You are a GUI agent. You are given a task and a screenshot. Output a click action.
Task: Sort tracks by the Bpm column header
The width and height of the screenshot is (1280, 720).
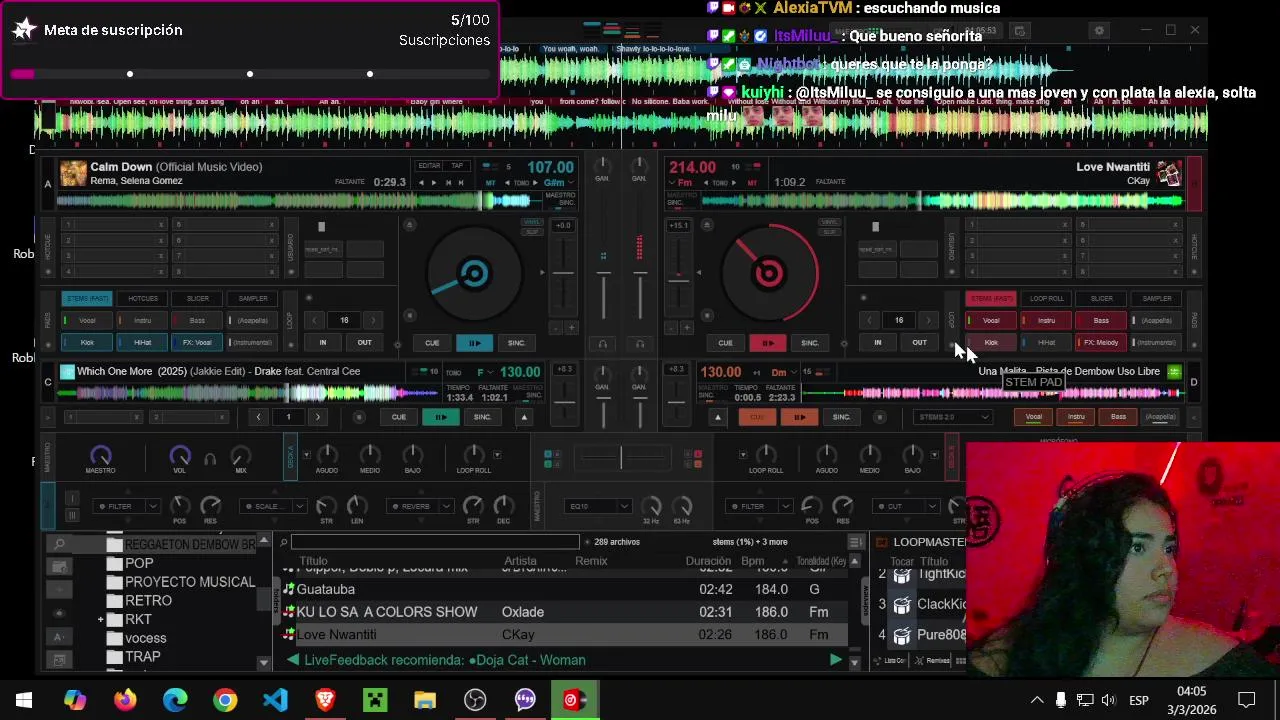point(752,561)
